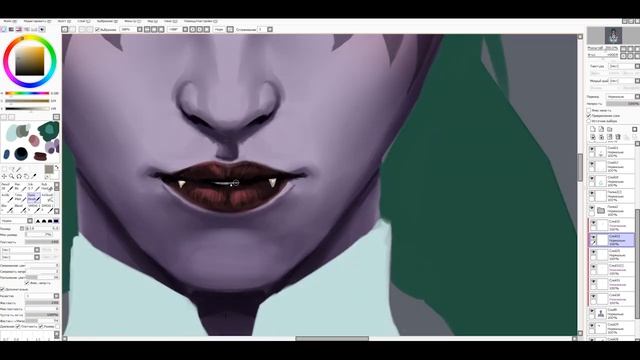Open the Layer (Слой) menu
The height and width of the screenshot is (360, 640).
84,21
